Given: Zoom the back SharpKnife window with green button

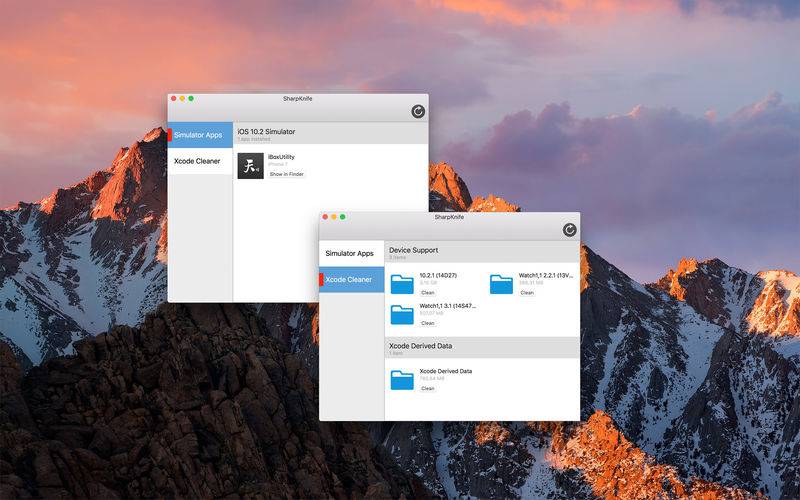Looking at the screenshot, I should 191,98.
